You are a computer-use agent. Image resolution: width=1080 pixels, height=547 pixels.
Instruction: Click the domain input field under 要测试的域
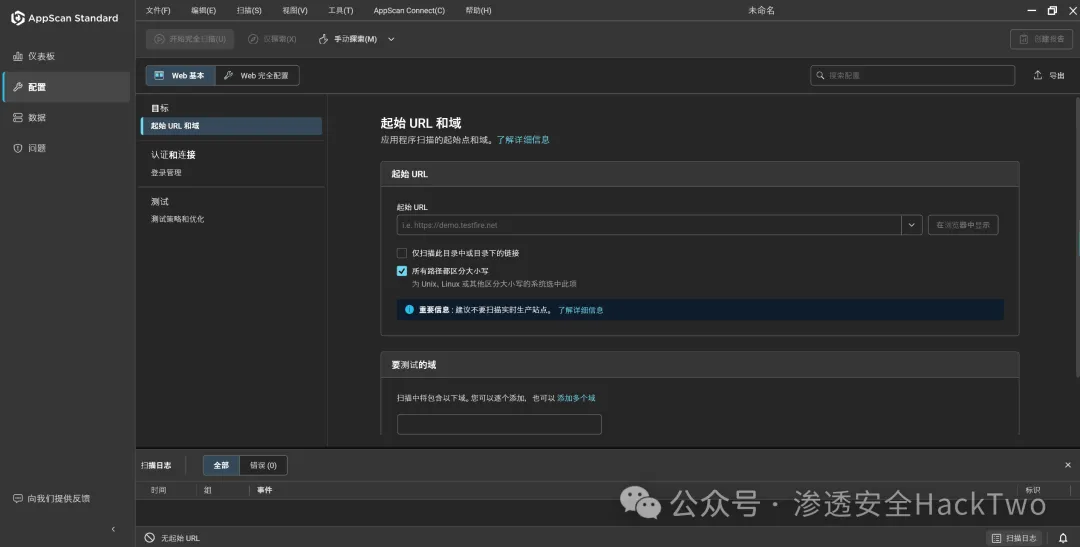click(499, 424)
